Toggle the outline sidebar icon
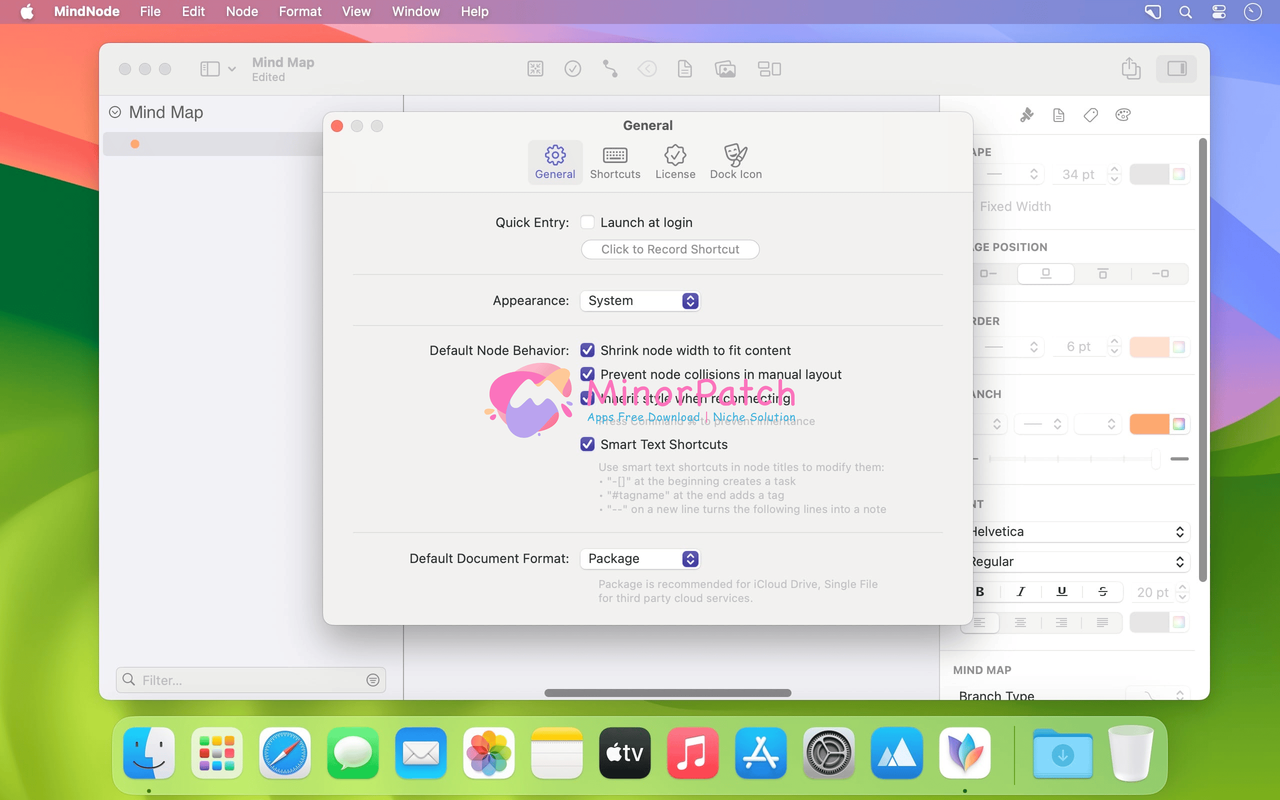 (x=210, y=69)
